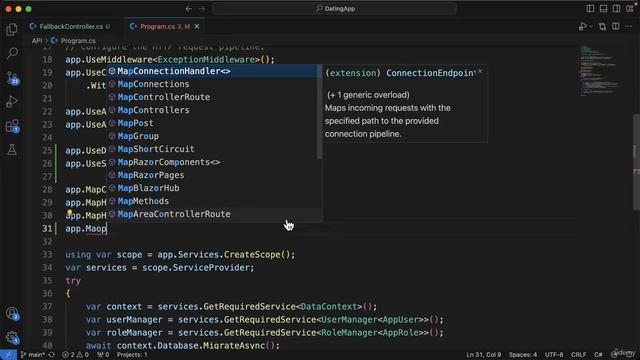The image size is (640, 360).
Task: Open the editor More Actions ellipsis
Action: pyautogui.click(x=629, y=27)
